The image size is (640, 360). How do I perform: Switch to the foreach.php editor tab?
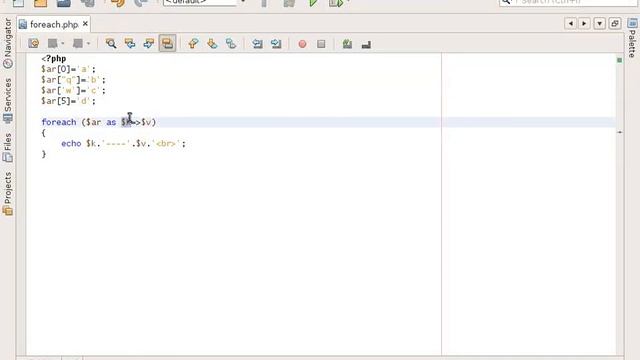[x=53, y=24]
